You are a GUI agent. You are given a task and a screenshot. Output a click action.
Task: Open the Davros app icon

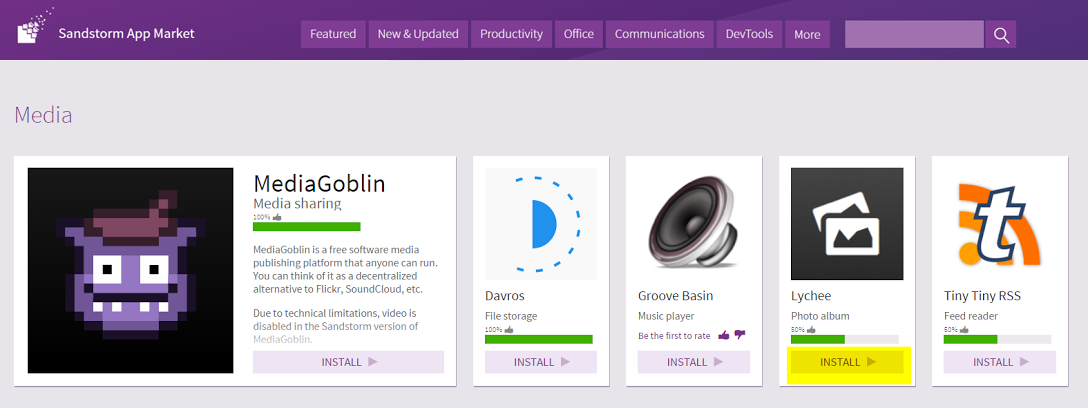[540, 223]
